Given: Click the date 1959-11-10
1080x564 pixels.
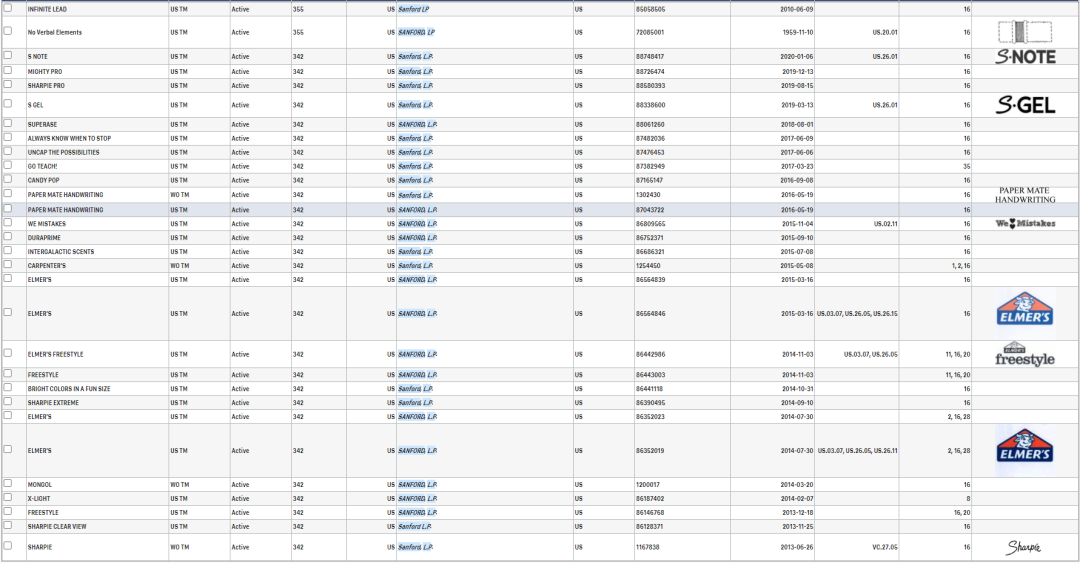Looking at the screenshot, I should click(x=798, y=32).
